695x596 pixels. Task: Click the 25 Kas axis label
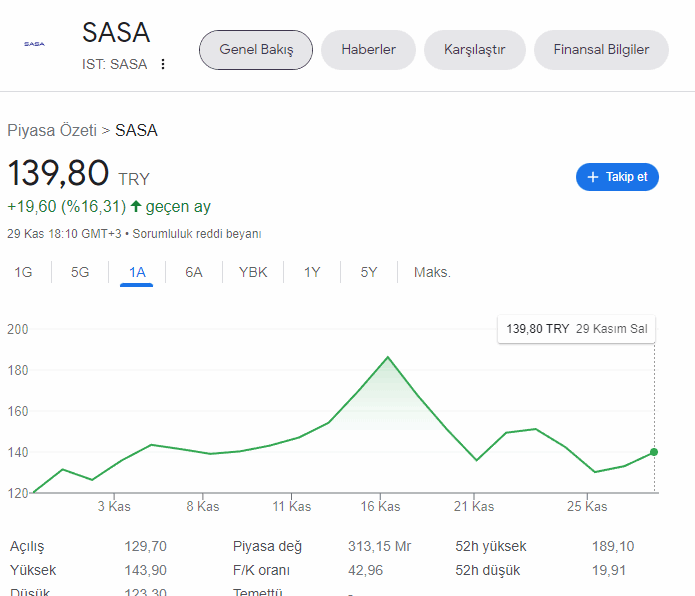(x=587, y=506)
